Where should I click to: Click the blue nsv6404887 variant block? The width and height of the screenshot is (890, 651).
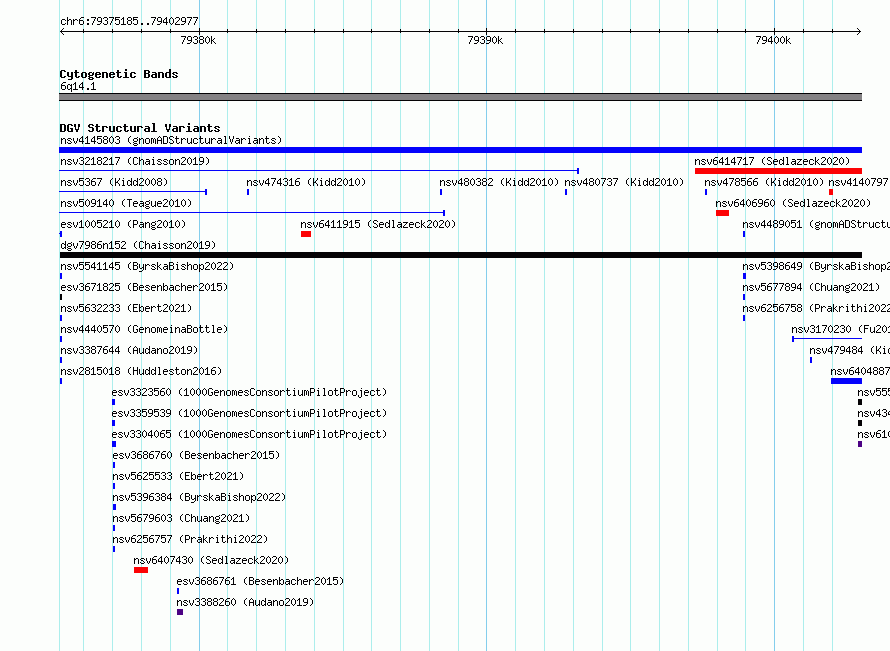(846, 381)
